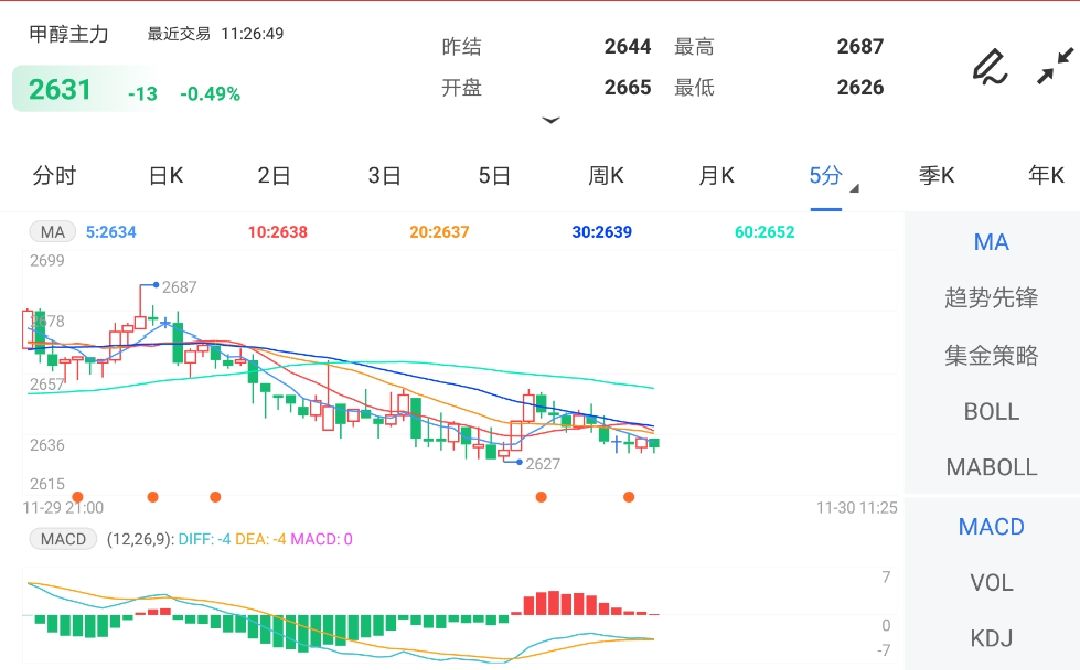
Task: Select the 5日 chart tab
Action: tap(495, 176)
